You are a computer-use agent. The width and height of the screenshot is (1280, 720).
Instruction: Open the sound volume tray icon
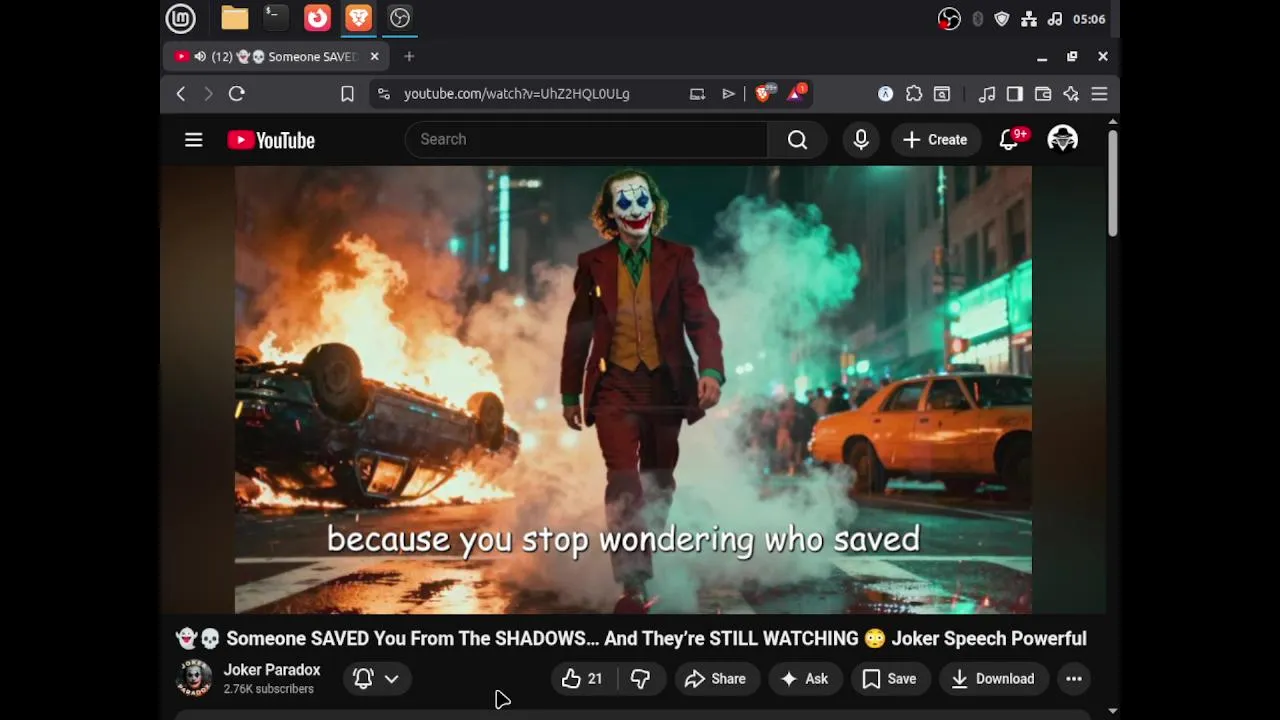[x=1055, y=19]
